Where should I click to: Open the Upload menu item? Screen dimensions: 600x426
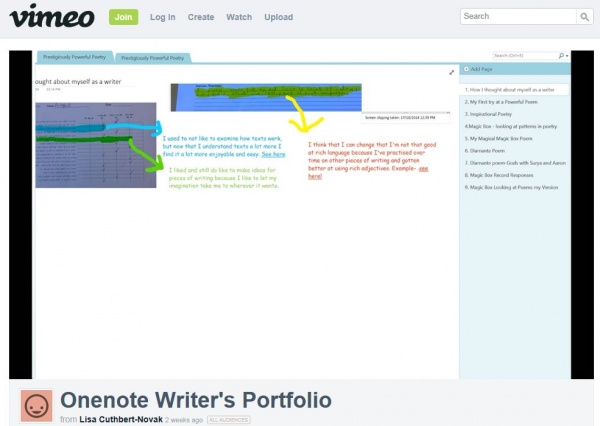[x=279, y=17]
